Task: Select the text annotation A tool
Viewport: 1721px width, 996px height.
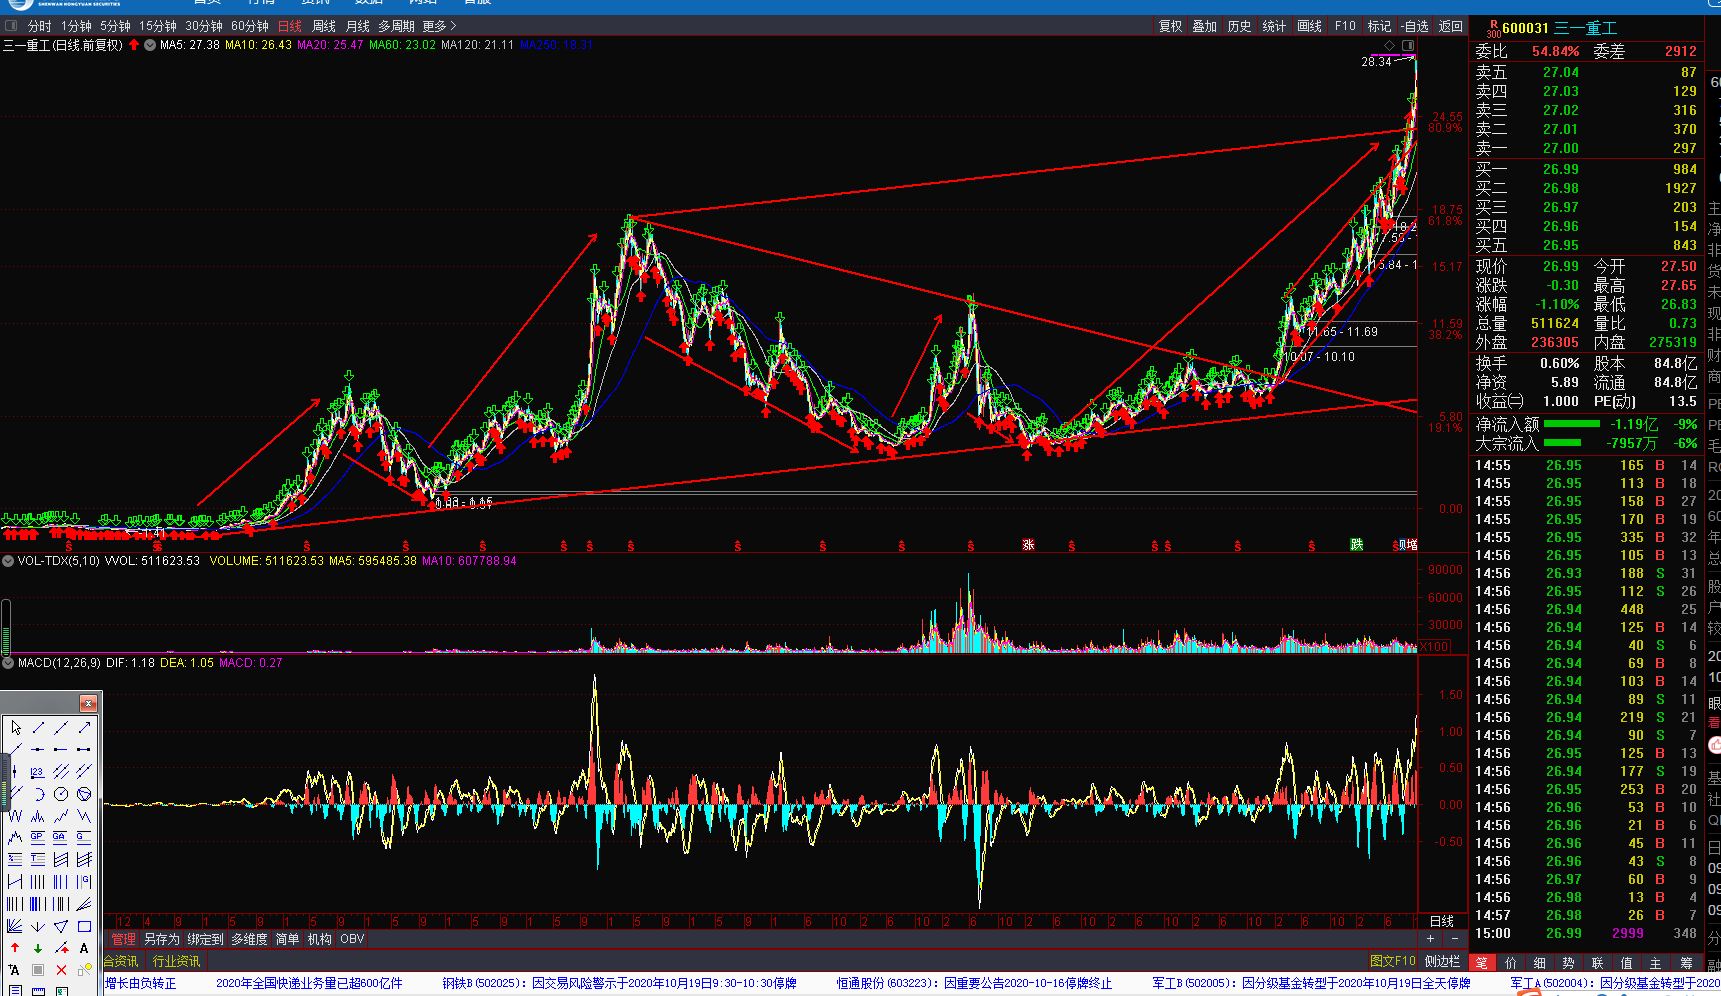Action: point(84,948)
